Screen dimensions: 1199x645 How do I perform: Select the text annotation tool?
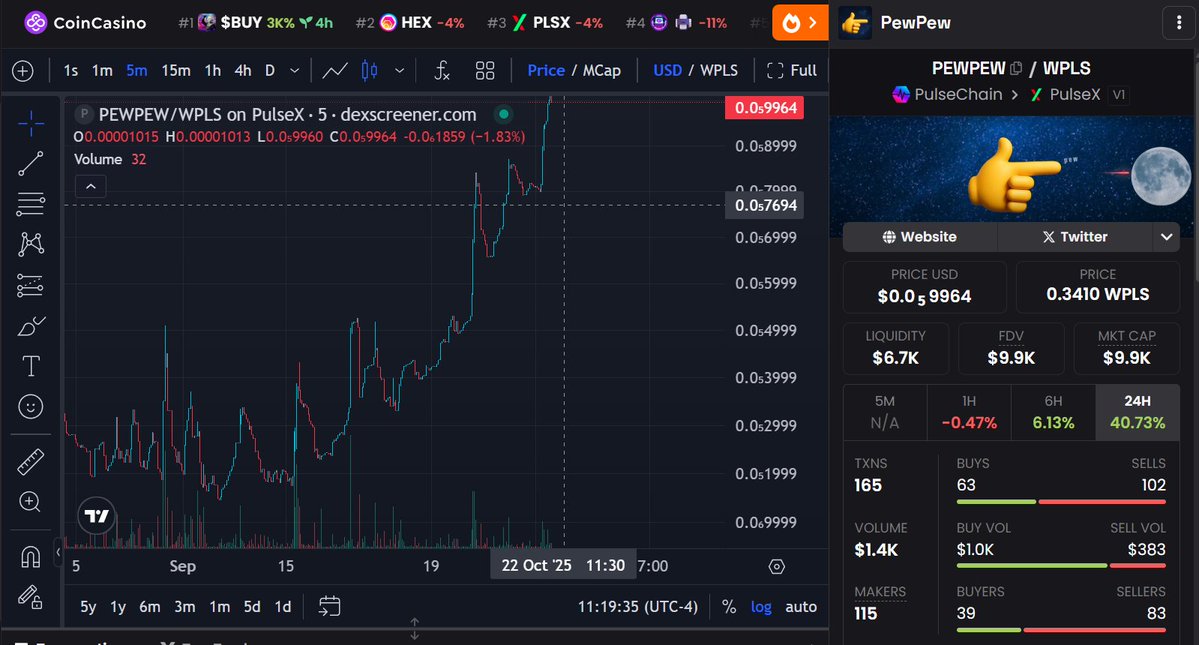[31, 366]
